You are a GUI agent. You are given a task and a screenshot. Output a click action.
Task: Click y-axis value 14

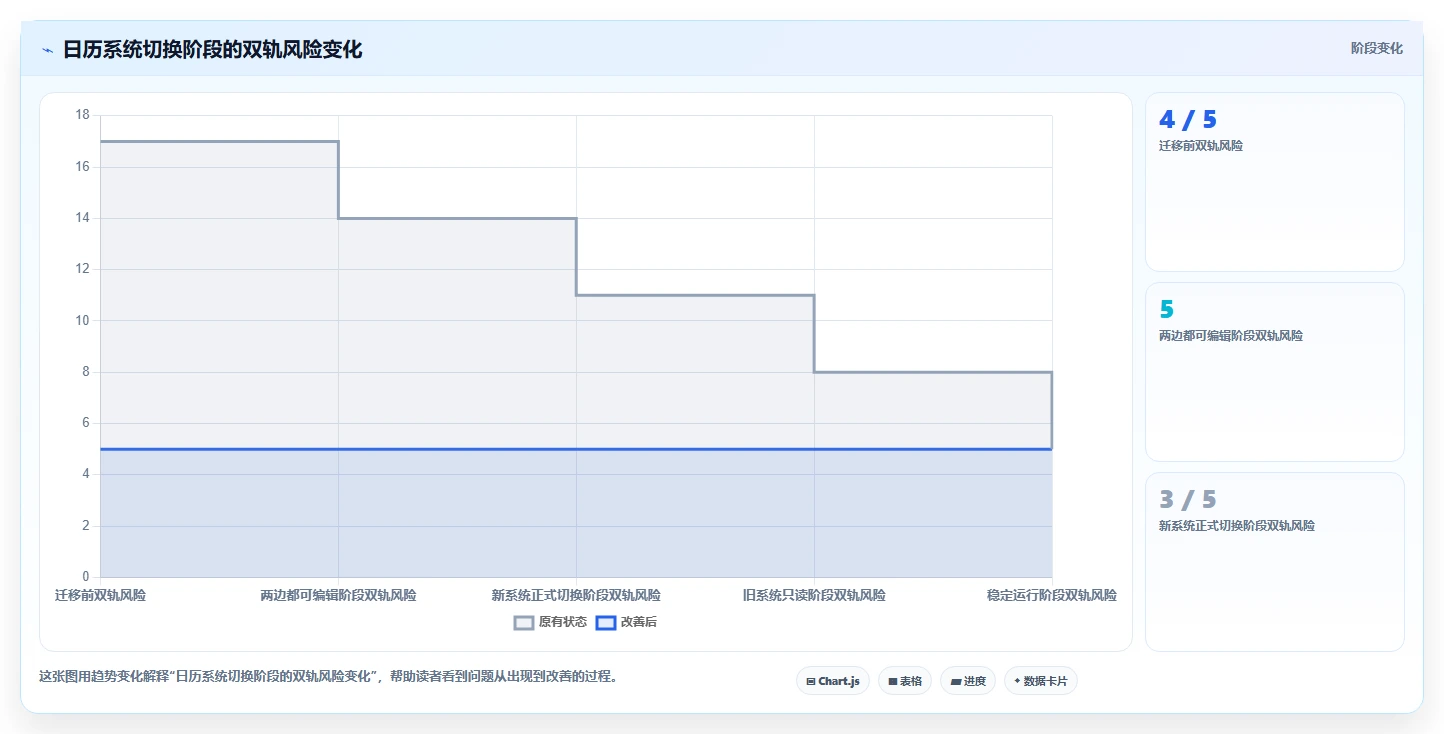[82, 218]
